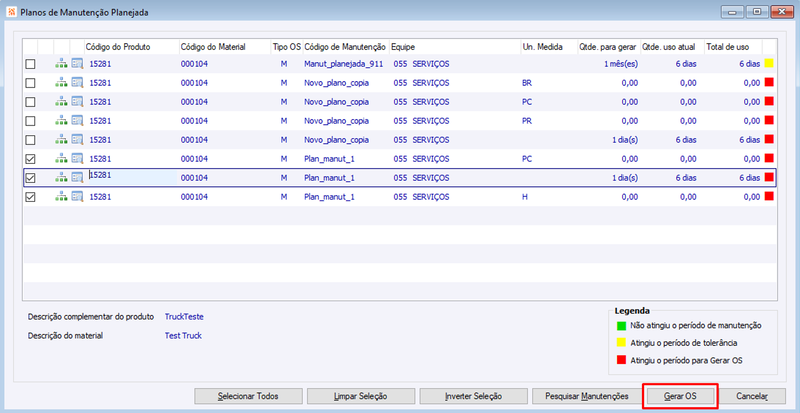800x413 pixels.
Task: Click the Código de Manutenção column header
Action: tap(346, 47)
